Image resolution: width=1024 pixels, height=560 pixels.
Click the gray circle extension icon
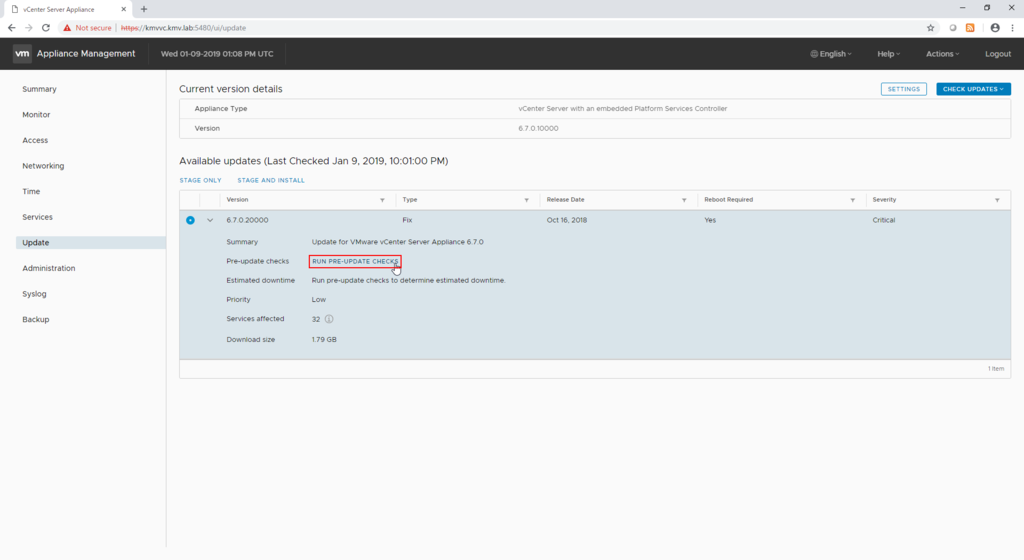(953, 28)
